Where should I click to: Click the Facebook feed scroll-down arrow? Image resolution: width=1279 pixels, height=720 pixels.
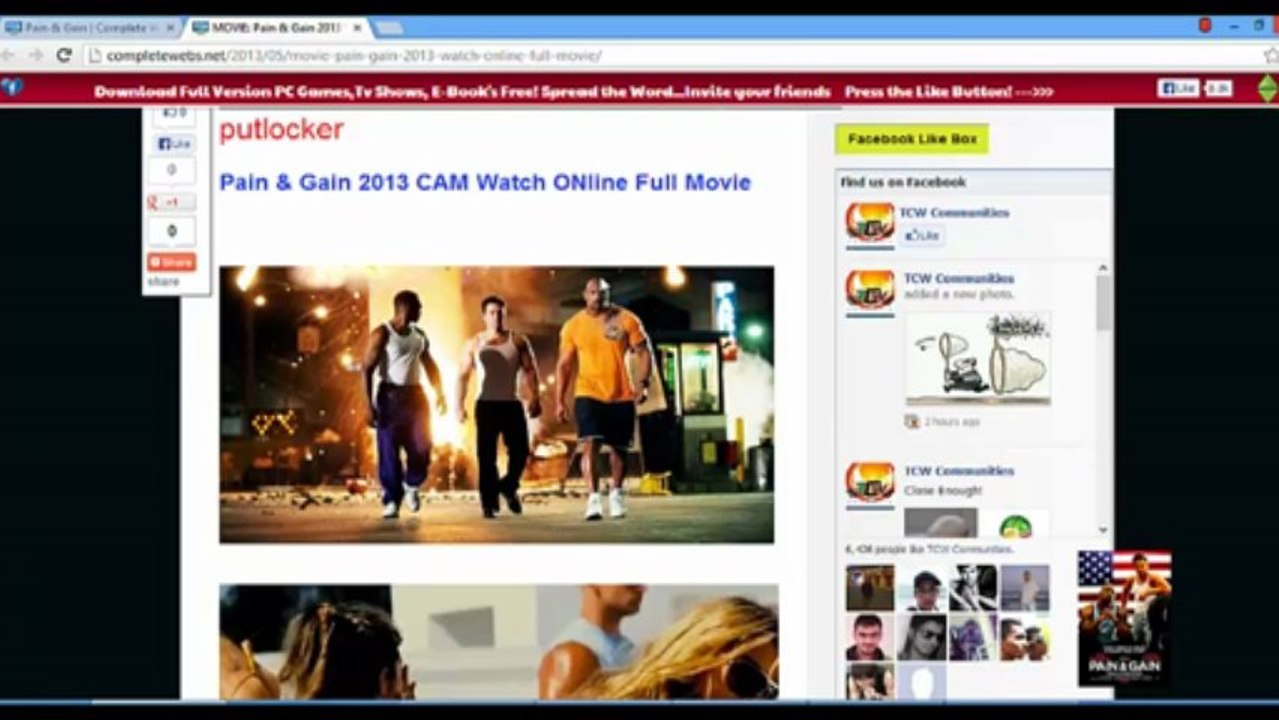point(1103,530)
